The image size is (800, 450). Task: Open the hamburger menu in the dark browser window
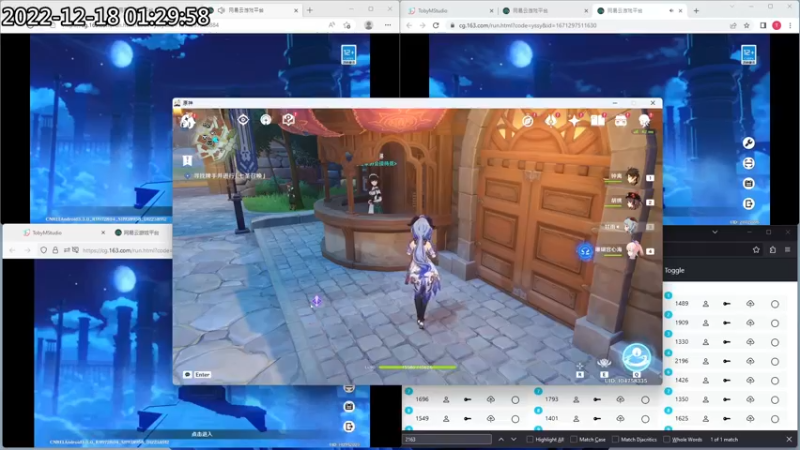[x=788, y=249]
